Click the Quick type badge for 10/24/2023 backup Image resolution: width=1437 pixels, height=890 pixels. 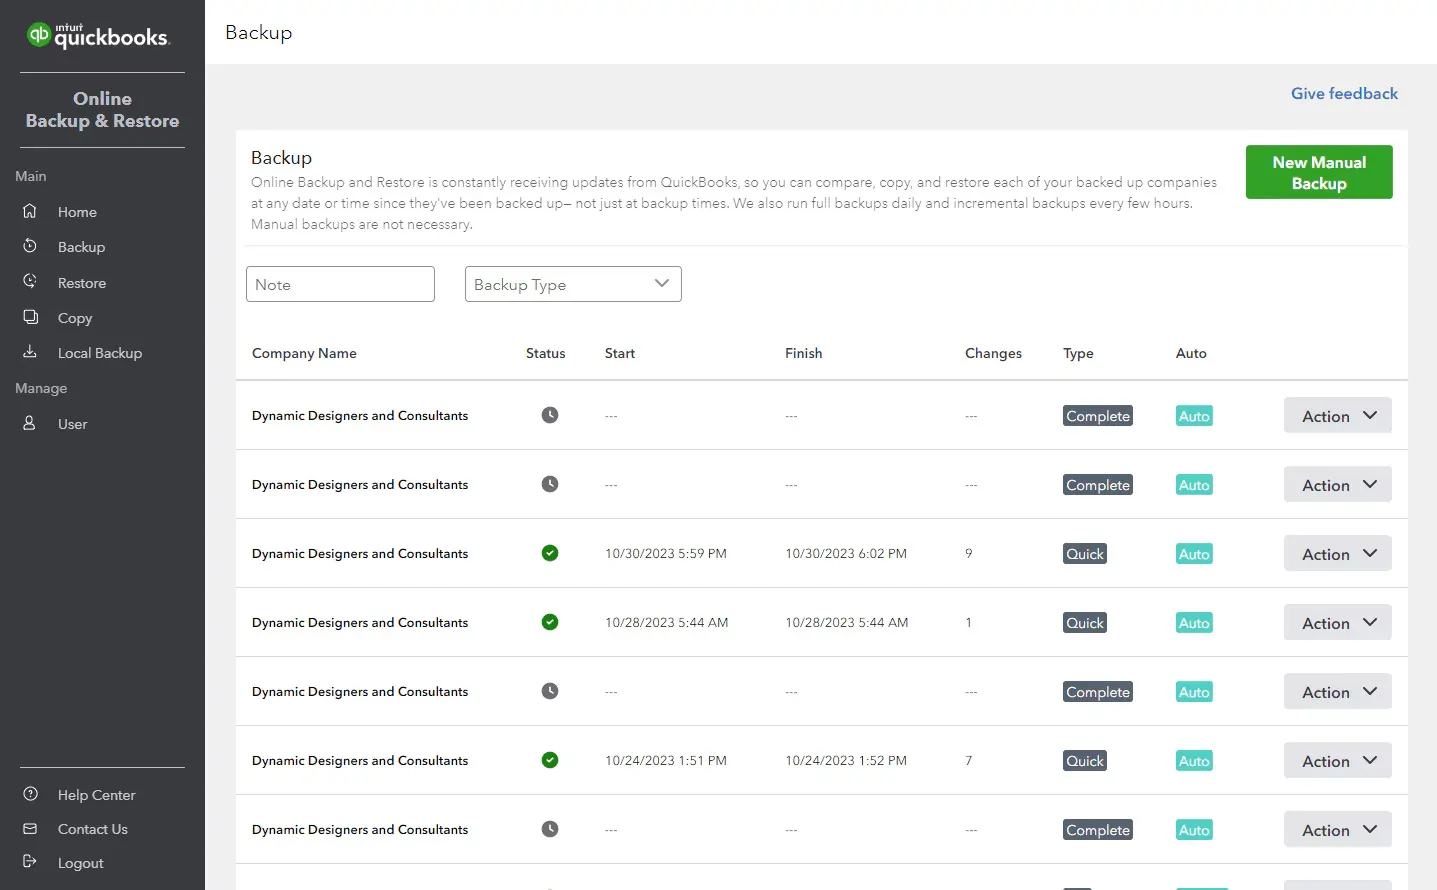pos(1085,761)
